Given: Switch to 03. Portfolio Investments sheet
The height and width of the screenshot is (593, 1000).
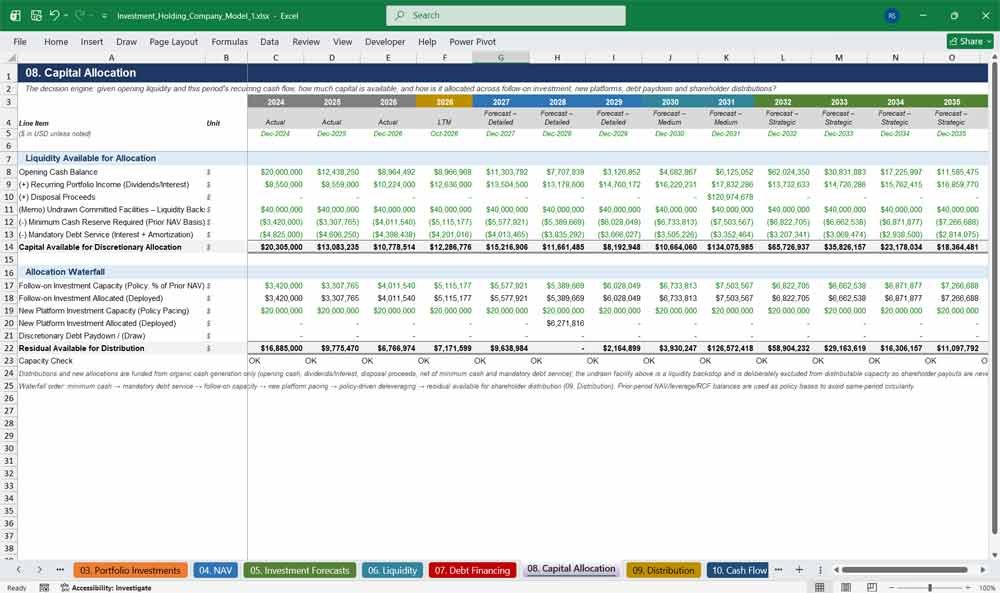Looking at the screenshot, I should click(130, 570).
